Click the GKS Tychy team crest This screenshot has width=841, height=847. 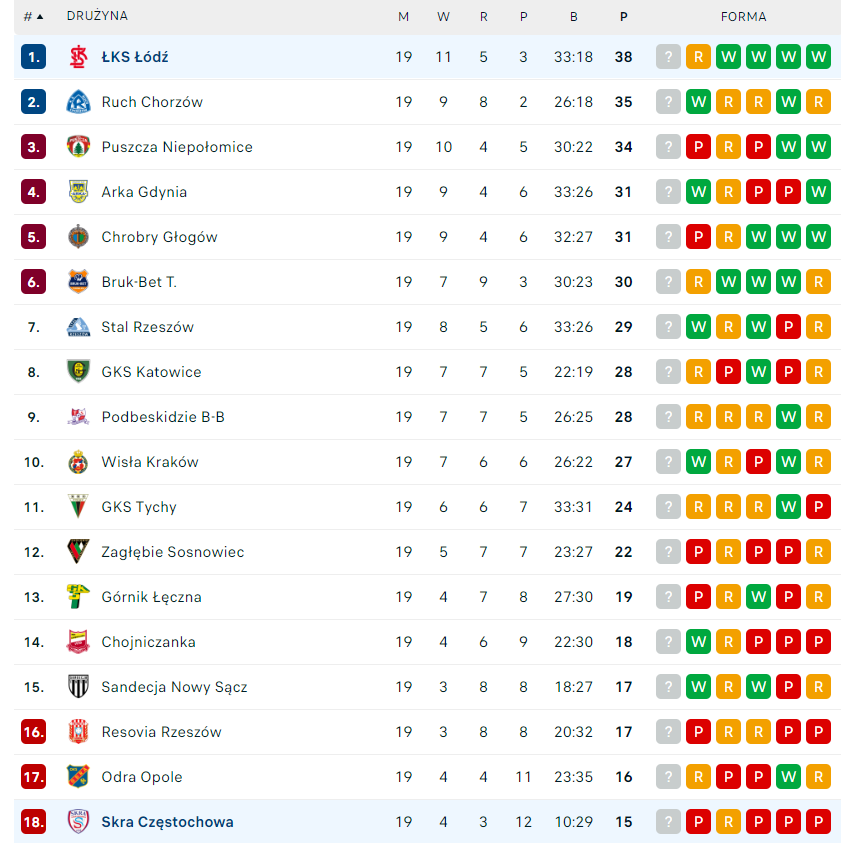click(78, 507)
